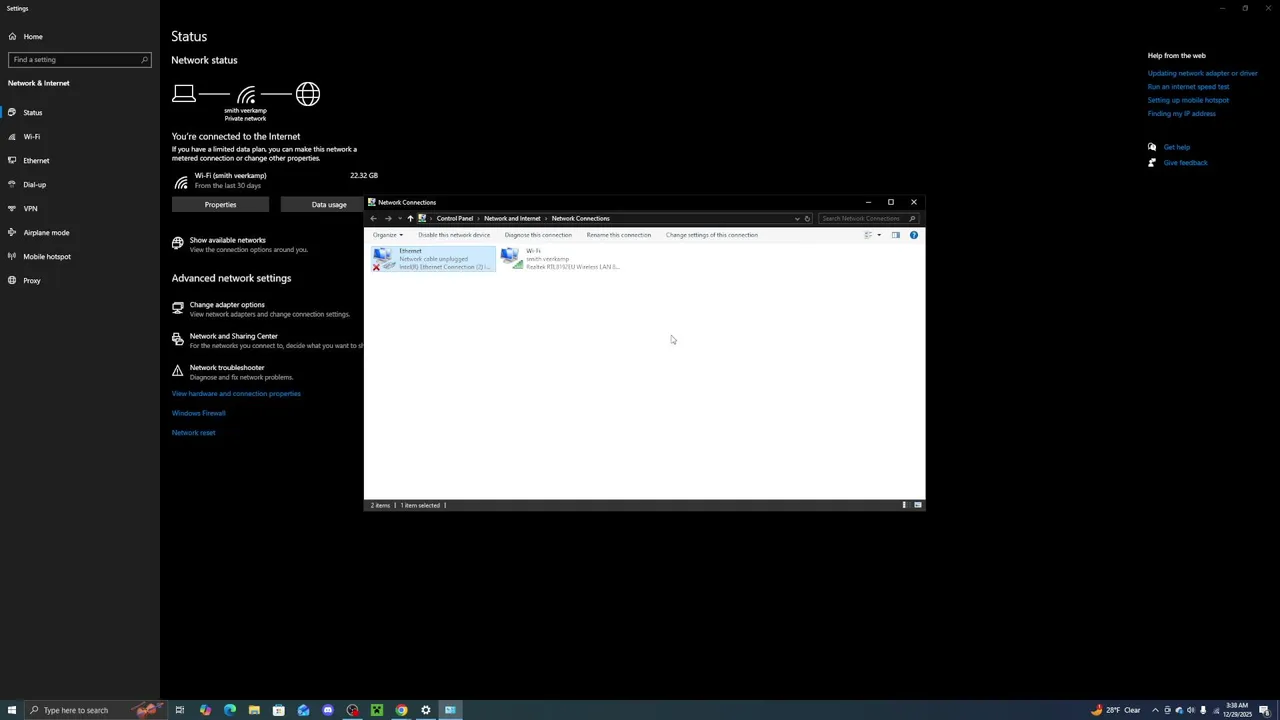This screenshot has width=1280, height=720.
Task: Go up one level in Network Connections
Action: click(x=410, y=218)
